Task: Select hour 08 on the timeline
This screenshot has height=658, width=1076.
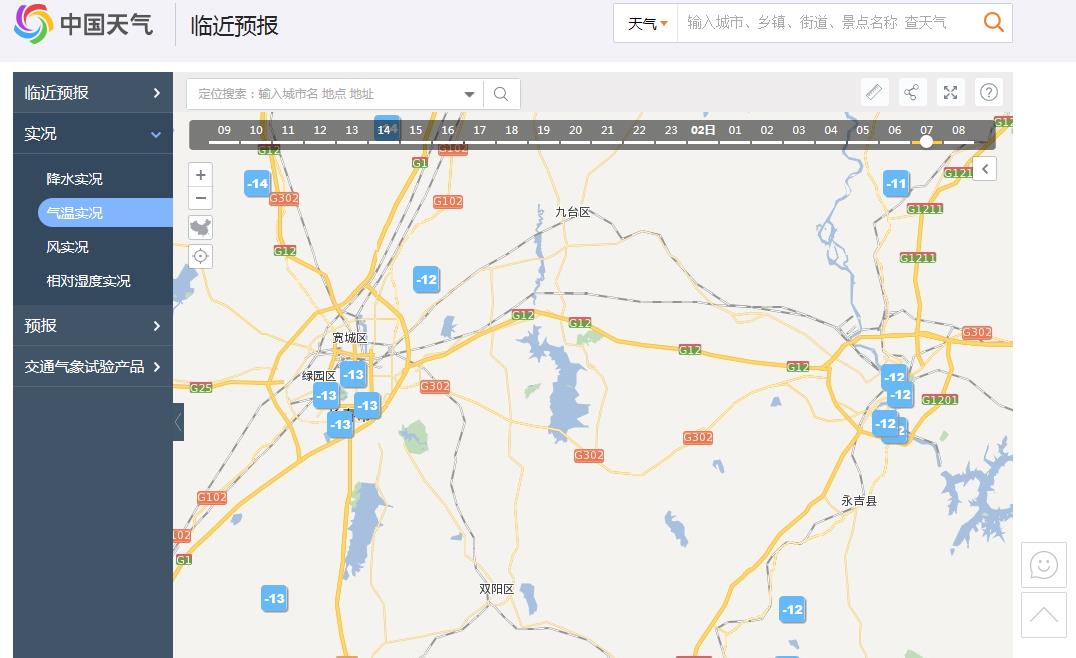Action: [x=959, y=130]
